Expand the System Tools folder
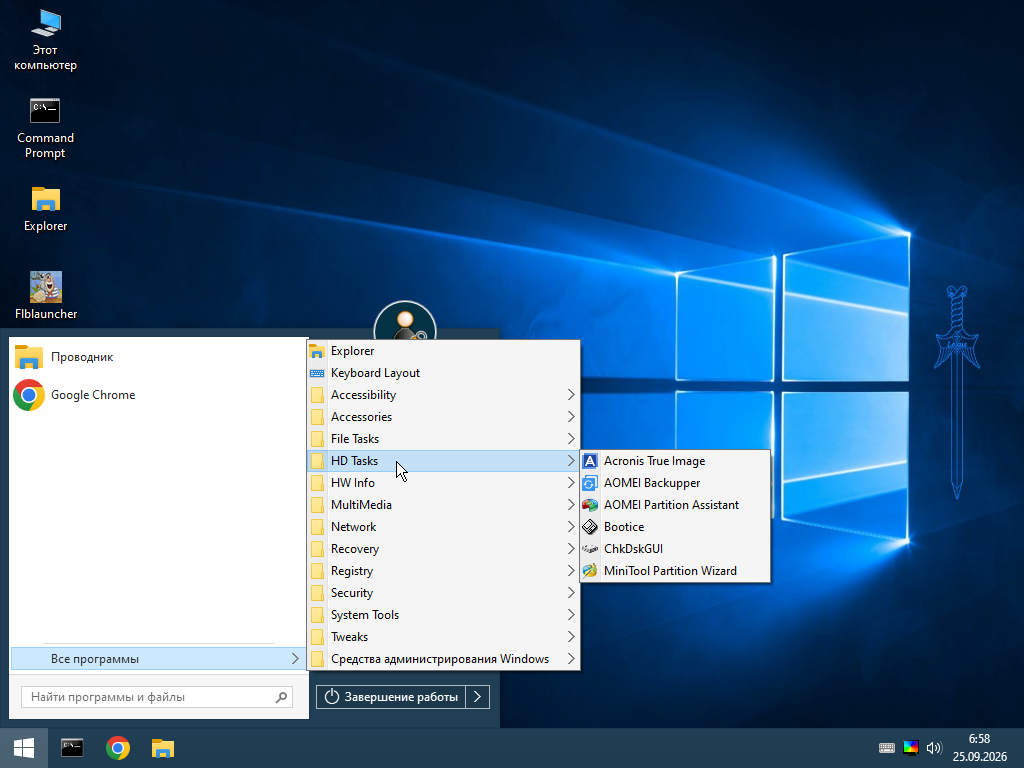The height and width of the screenshot is (768, 1024). [x=443, y=615]
